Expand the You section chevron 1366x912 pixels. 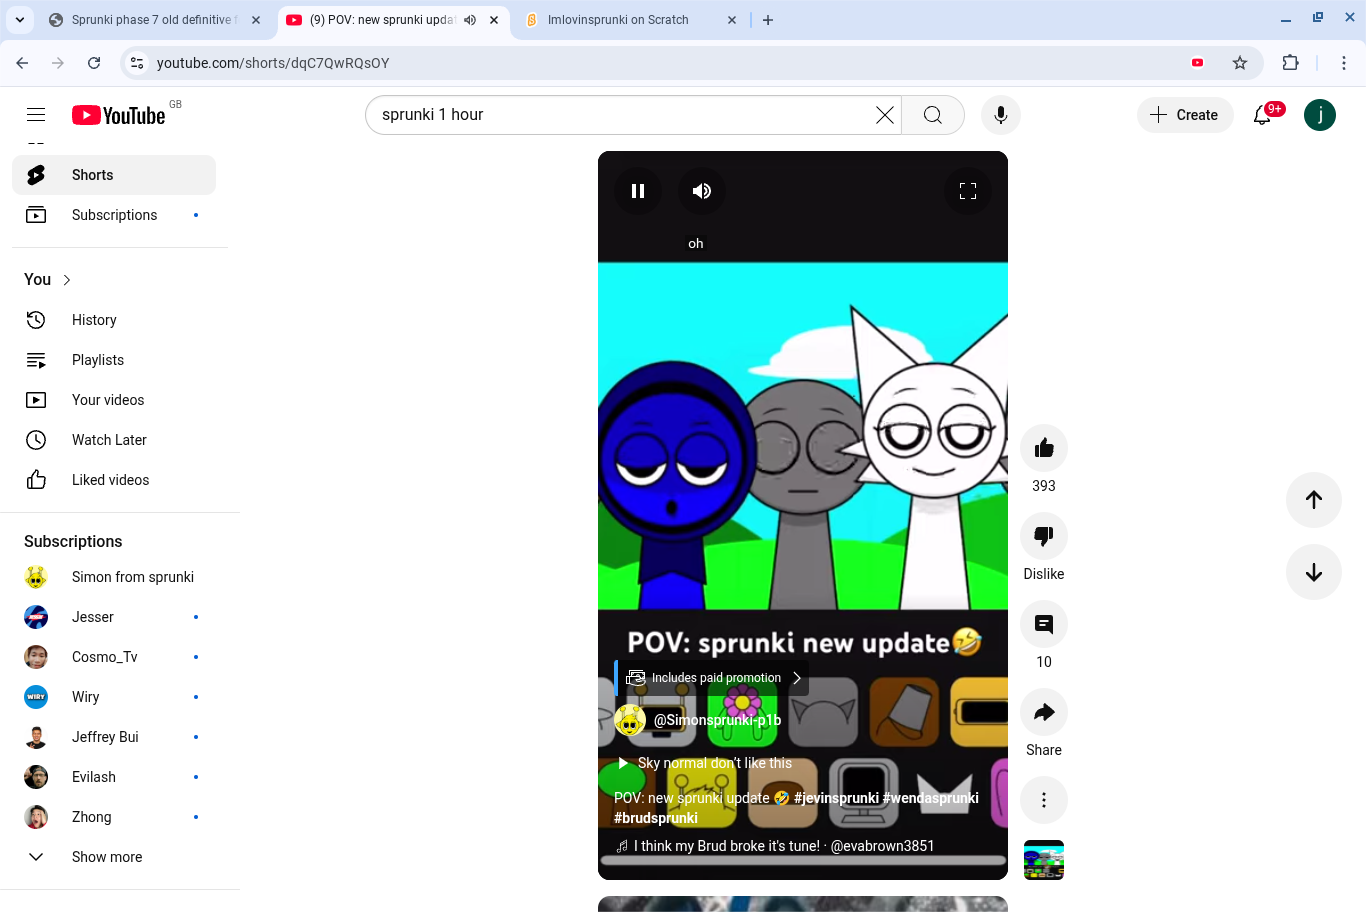tap(67, 280)
